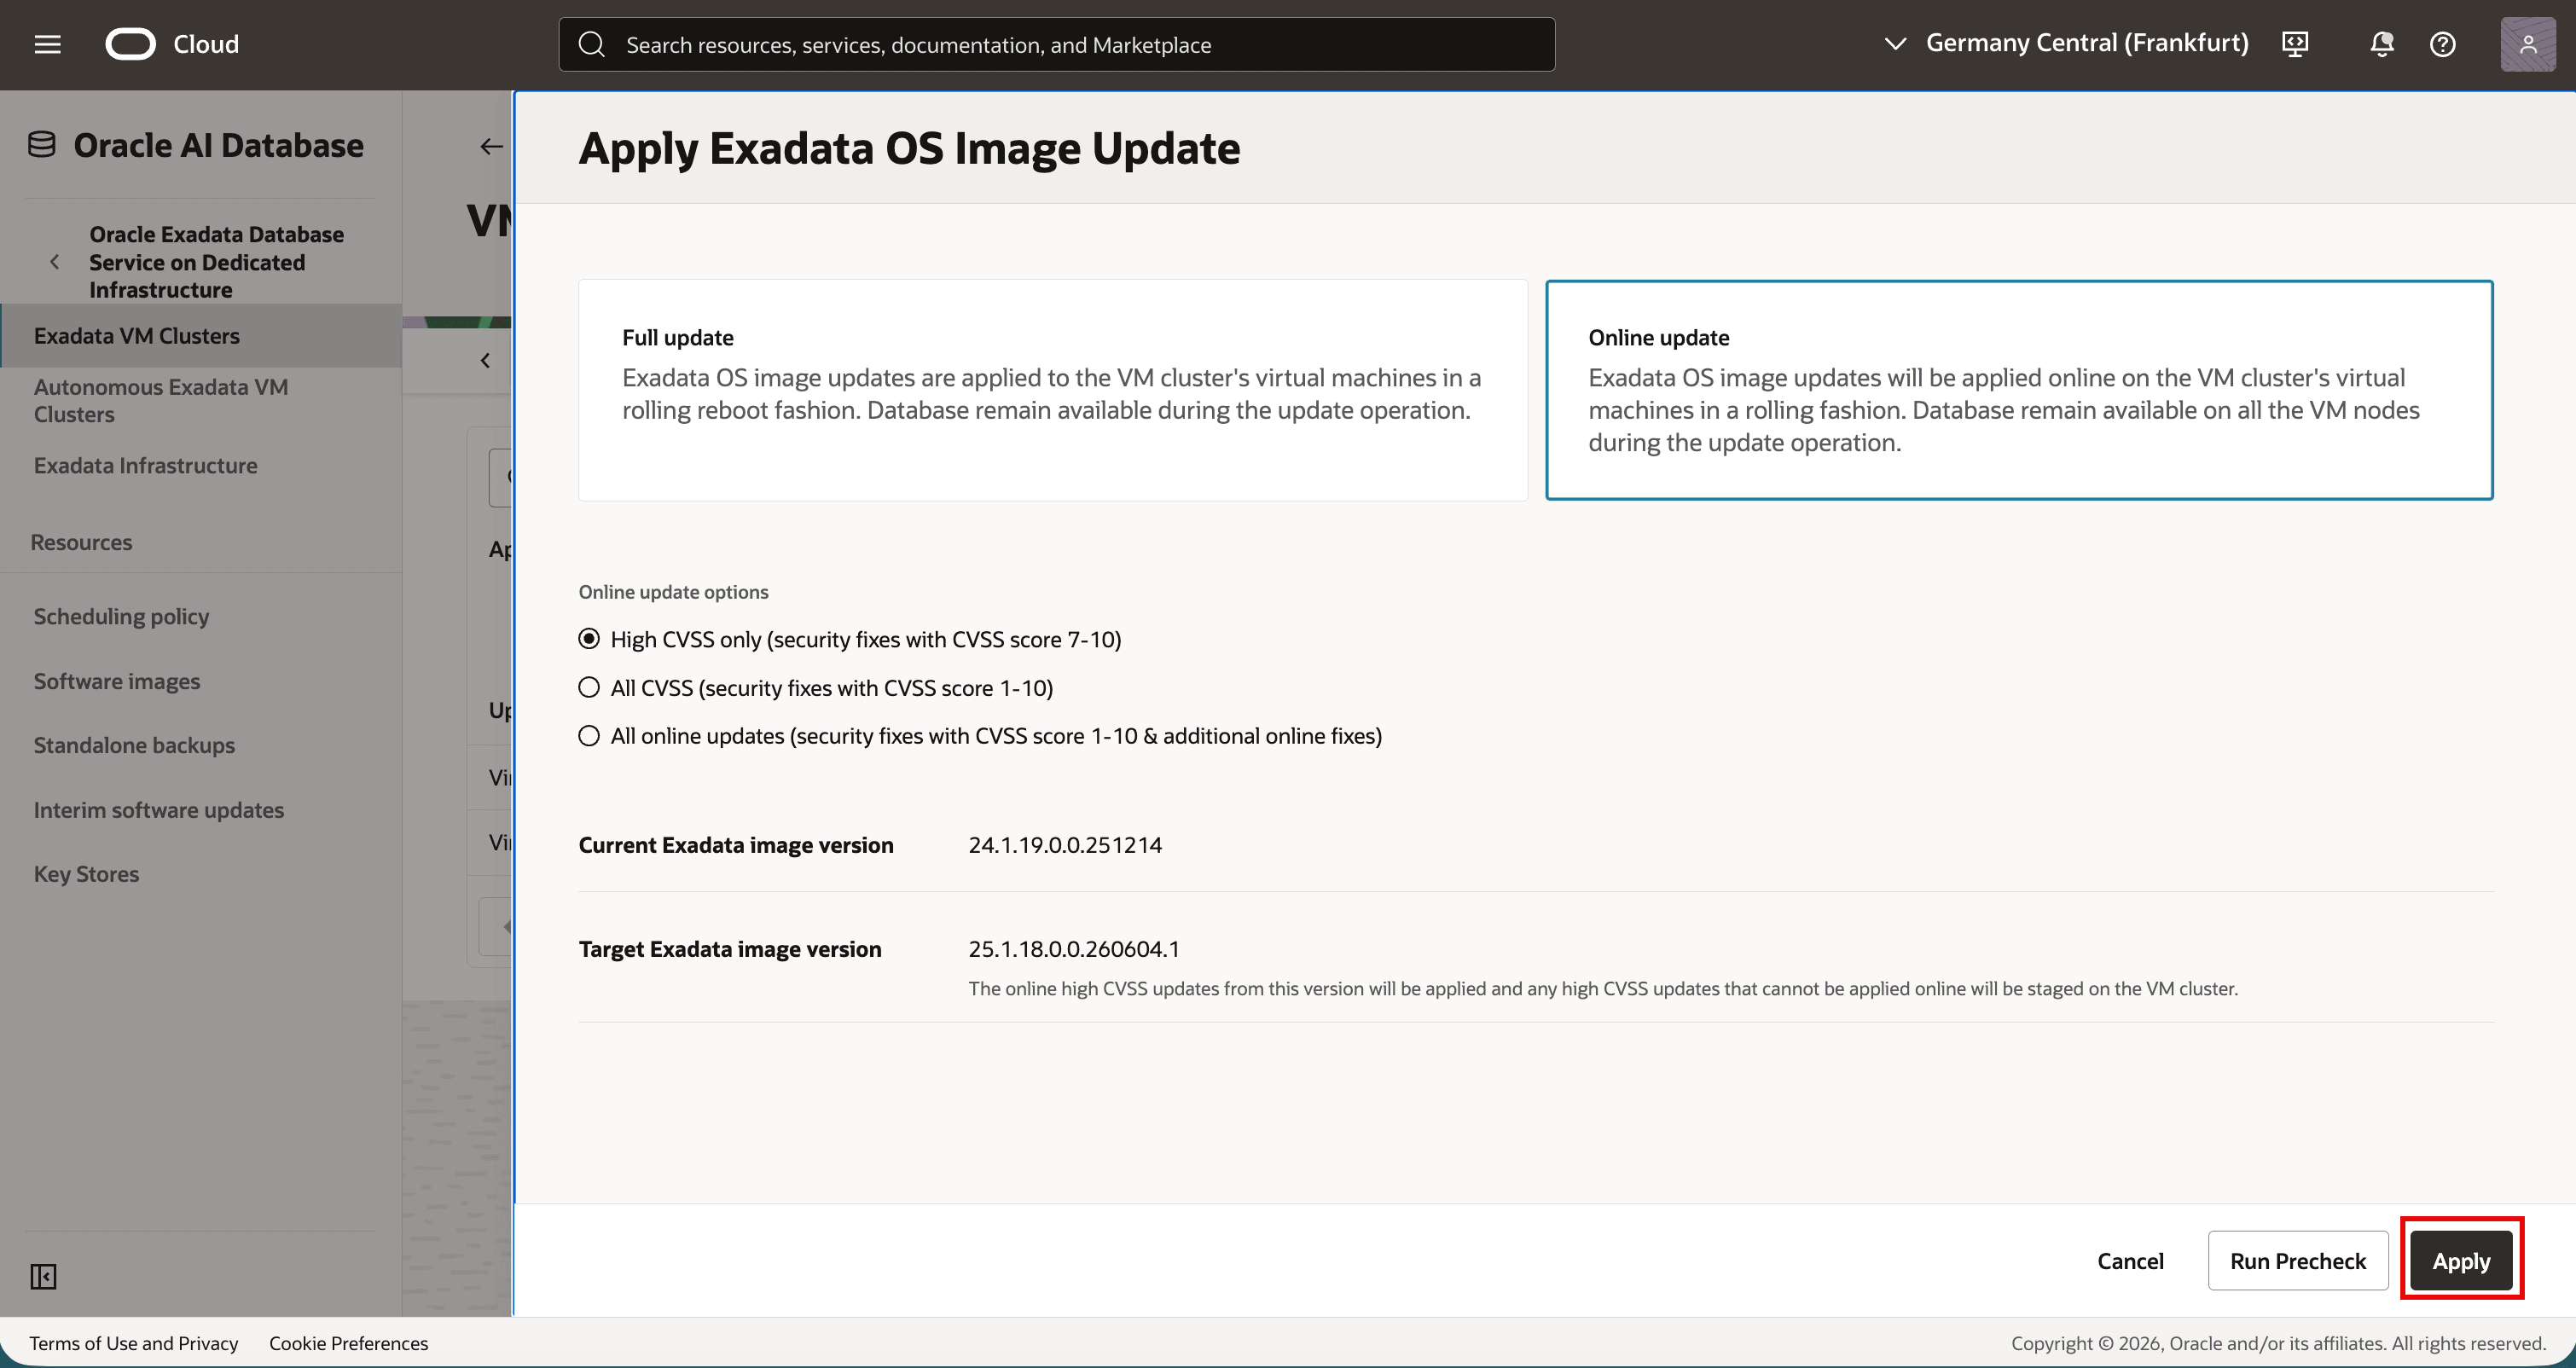
Task: Open Interim software updates
Action: coord(159,810)
